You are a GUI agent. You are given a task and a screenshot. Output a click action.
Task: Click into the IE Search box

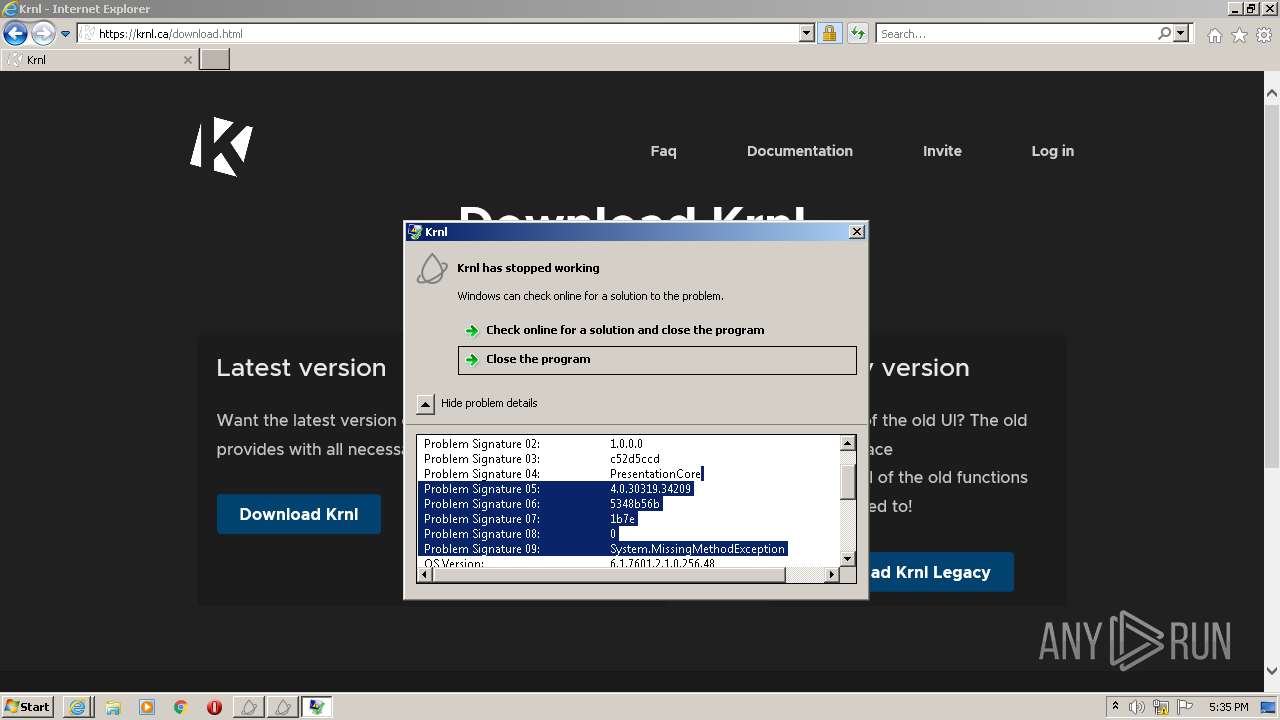(x=1016, y=34)
